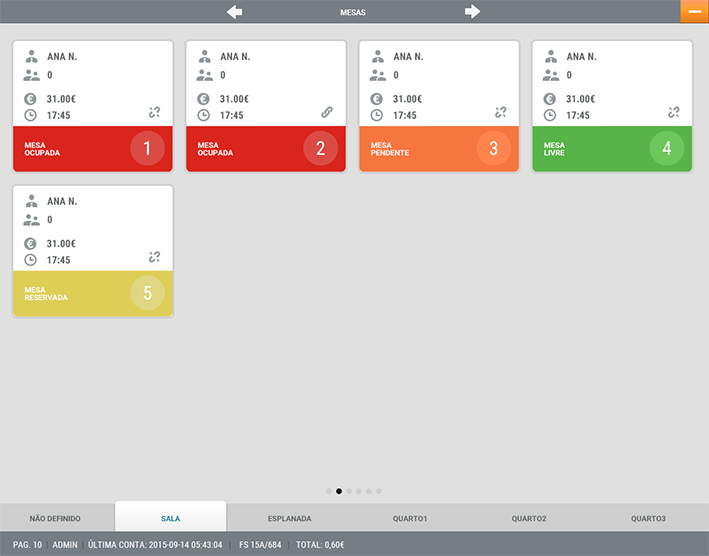Click the link icon on table 2 card

coord(327,113)
